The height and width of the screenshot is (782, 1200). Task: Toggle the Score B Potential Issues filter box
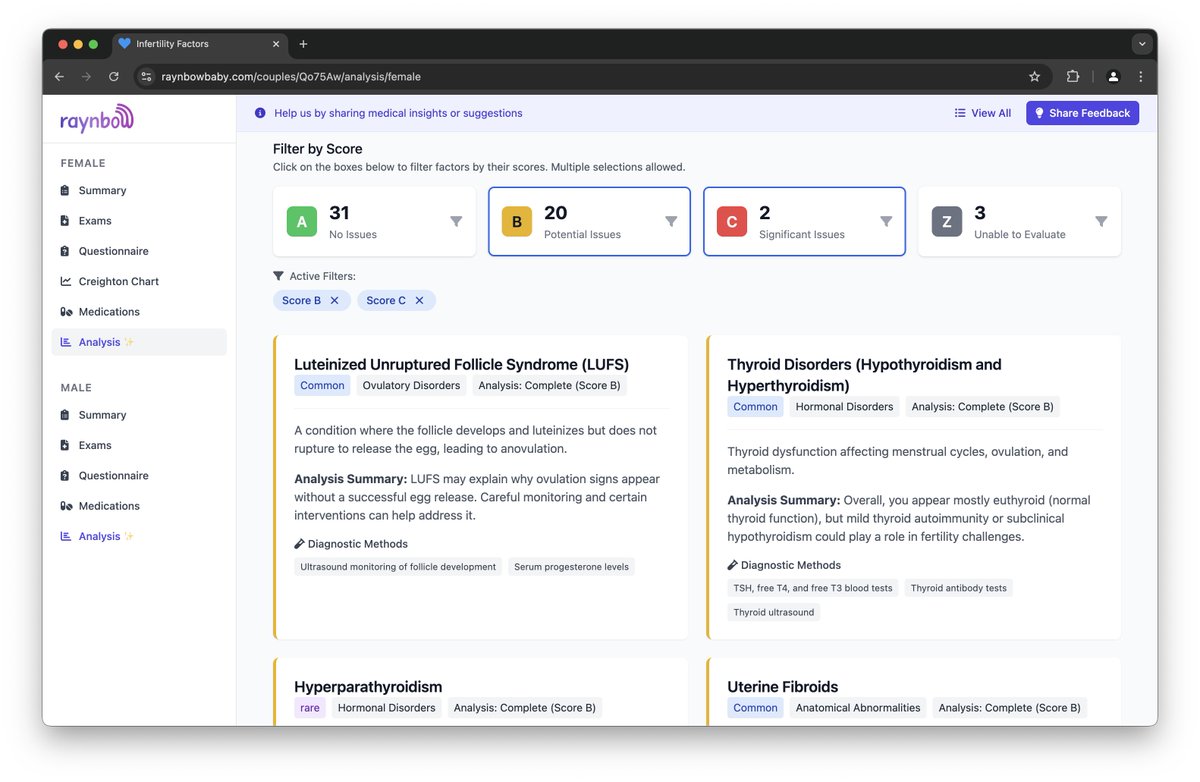[x=589, y=222]
